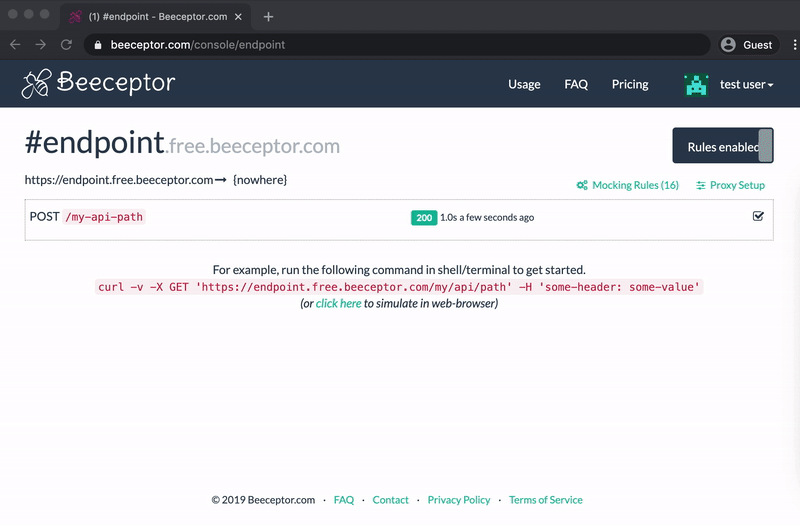Click the browser back arrow
The height and width of the screenshot is (525, 800).
click(16, 45)
